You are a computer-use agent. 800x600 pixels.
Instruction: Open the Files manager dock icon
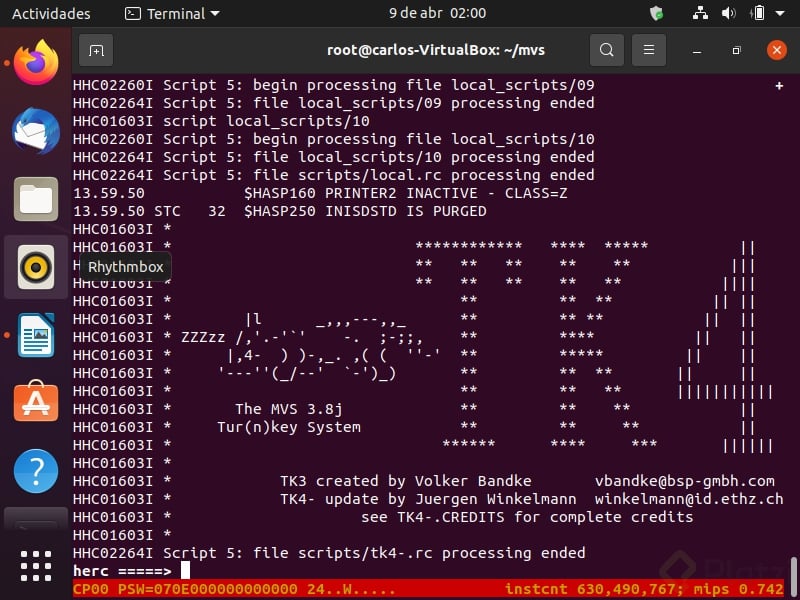click(x=36, y=199)
